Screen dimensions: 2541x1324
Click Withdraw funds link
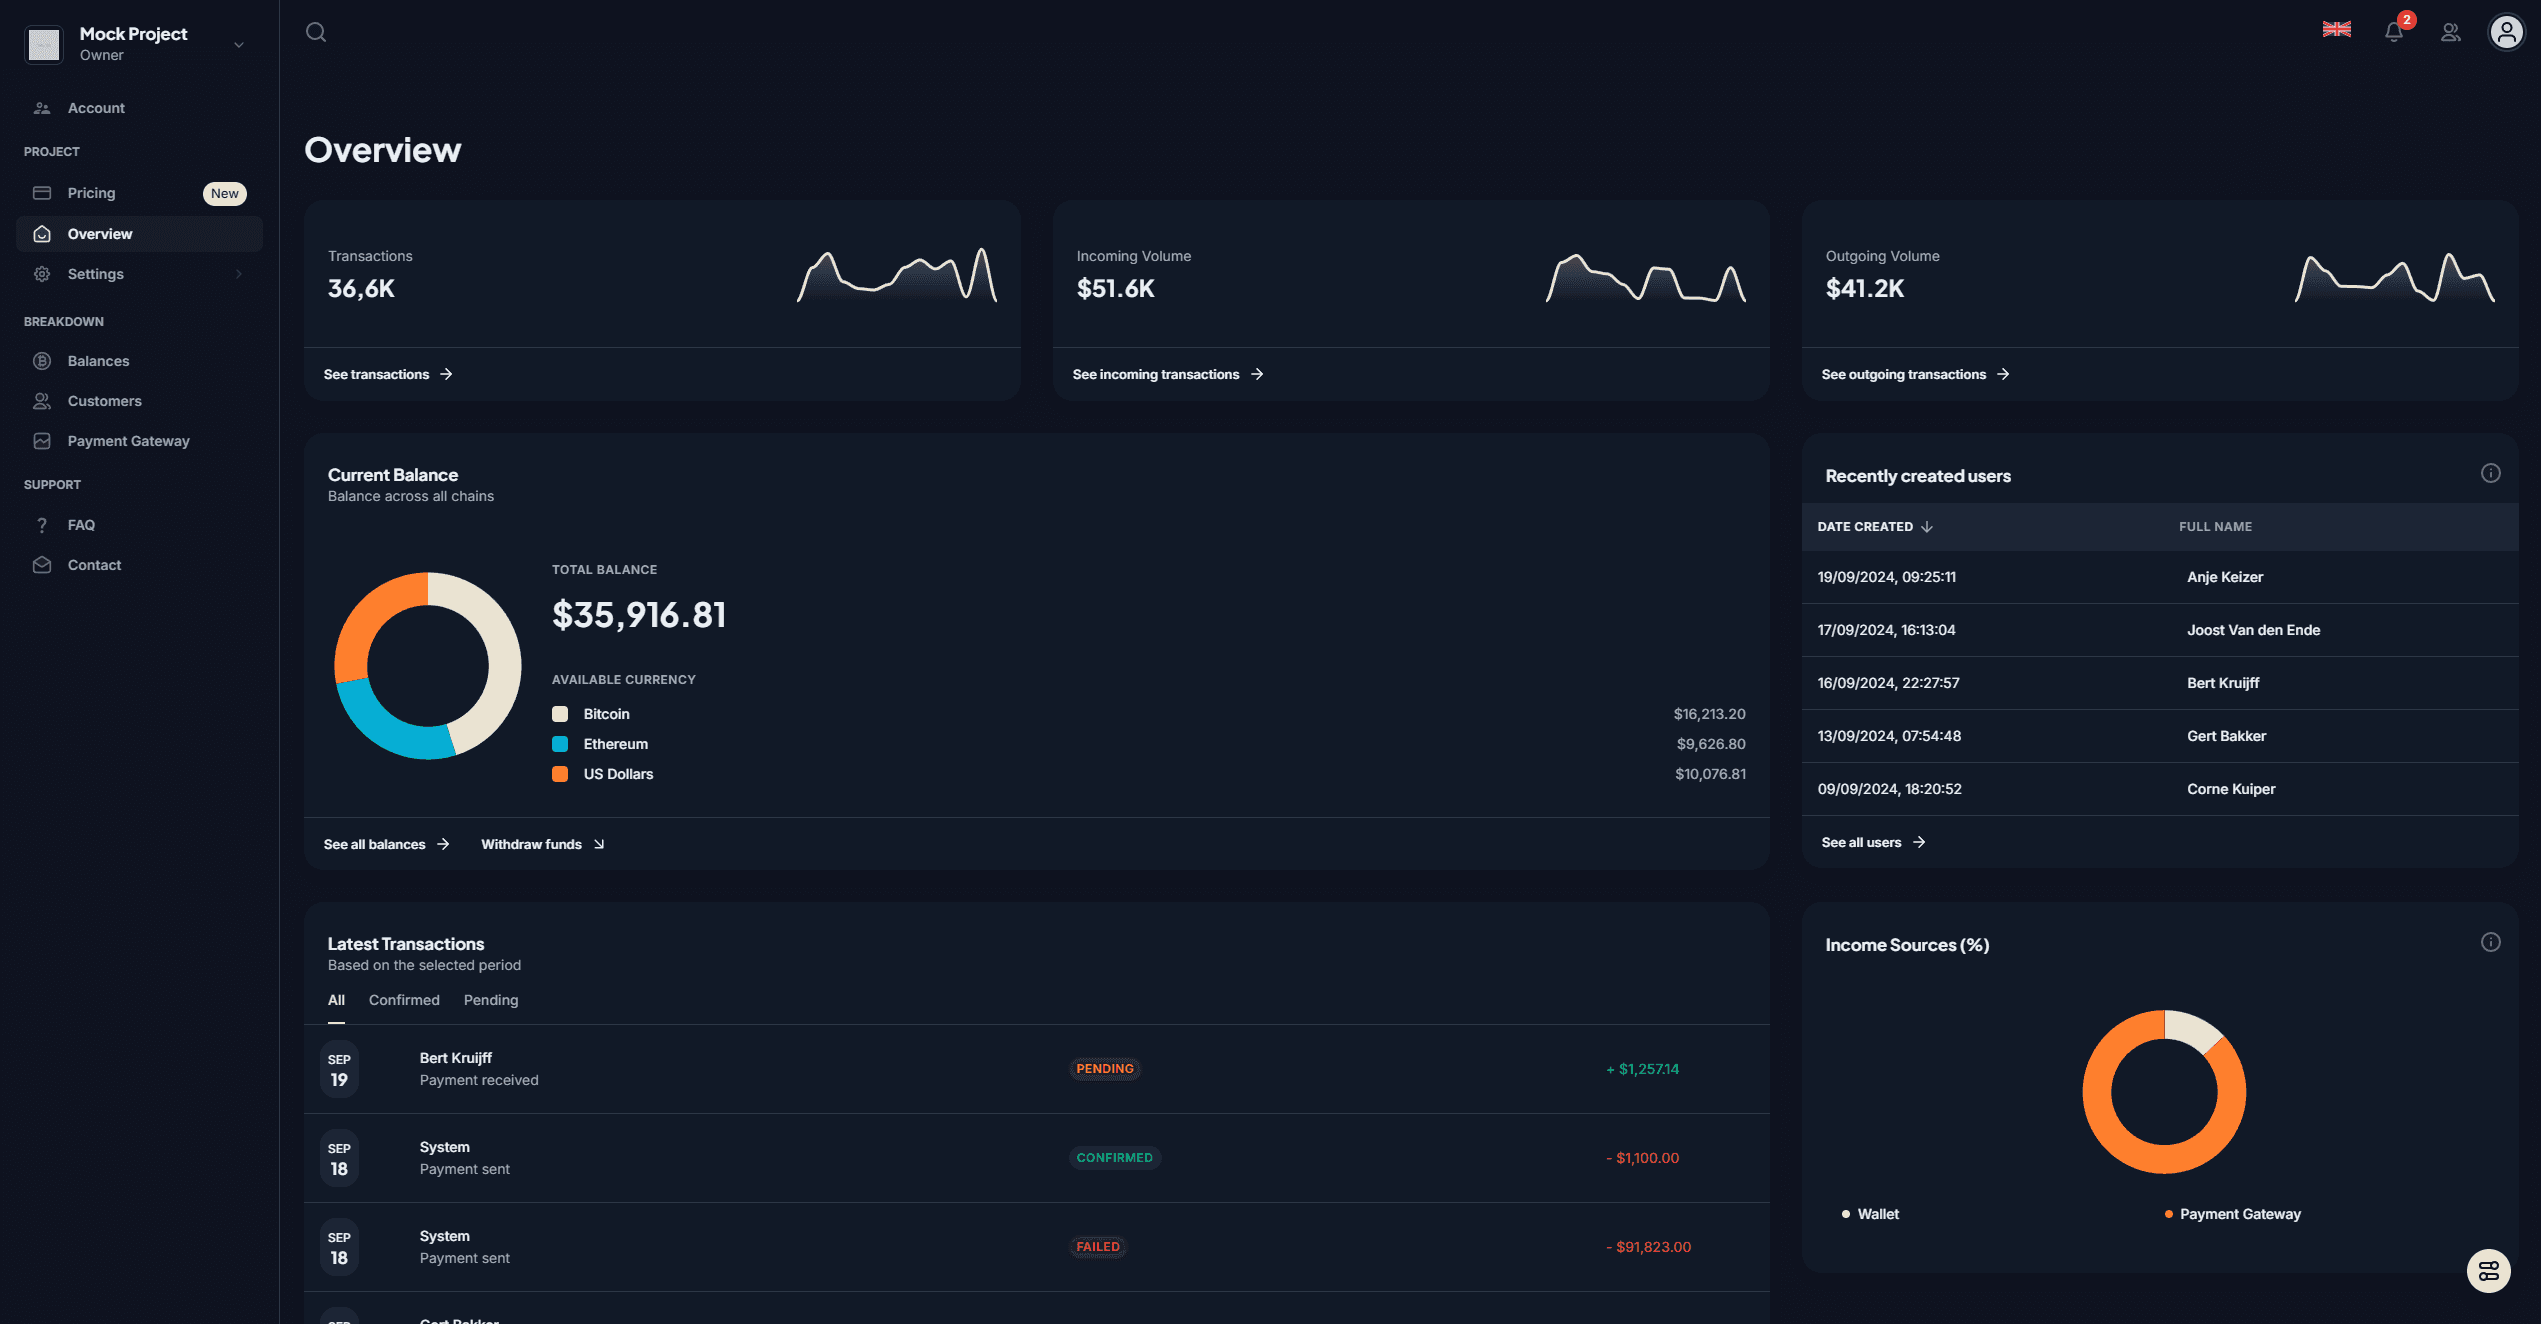click(x=543, y=844)
